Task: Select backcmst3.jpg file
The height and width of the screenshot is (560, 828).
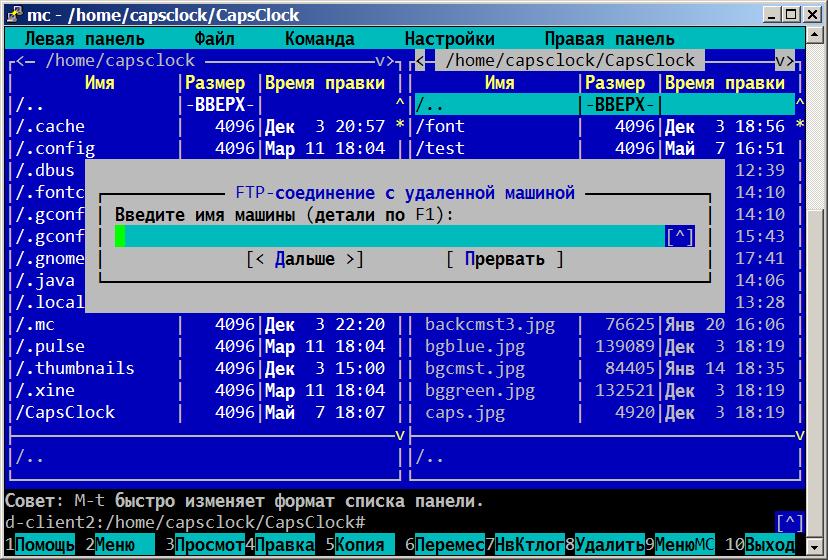Action: pyautogui.click(x=605, y=324)
